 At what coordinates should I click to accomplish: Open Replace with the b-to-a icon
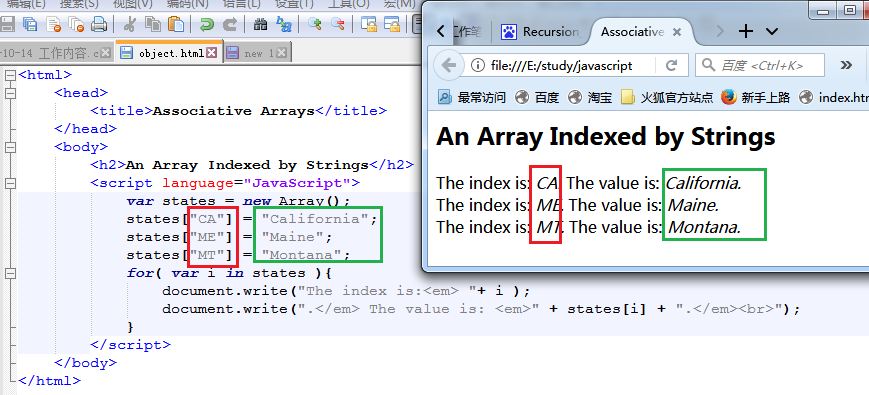pos(284,24)
